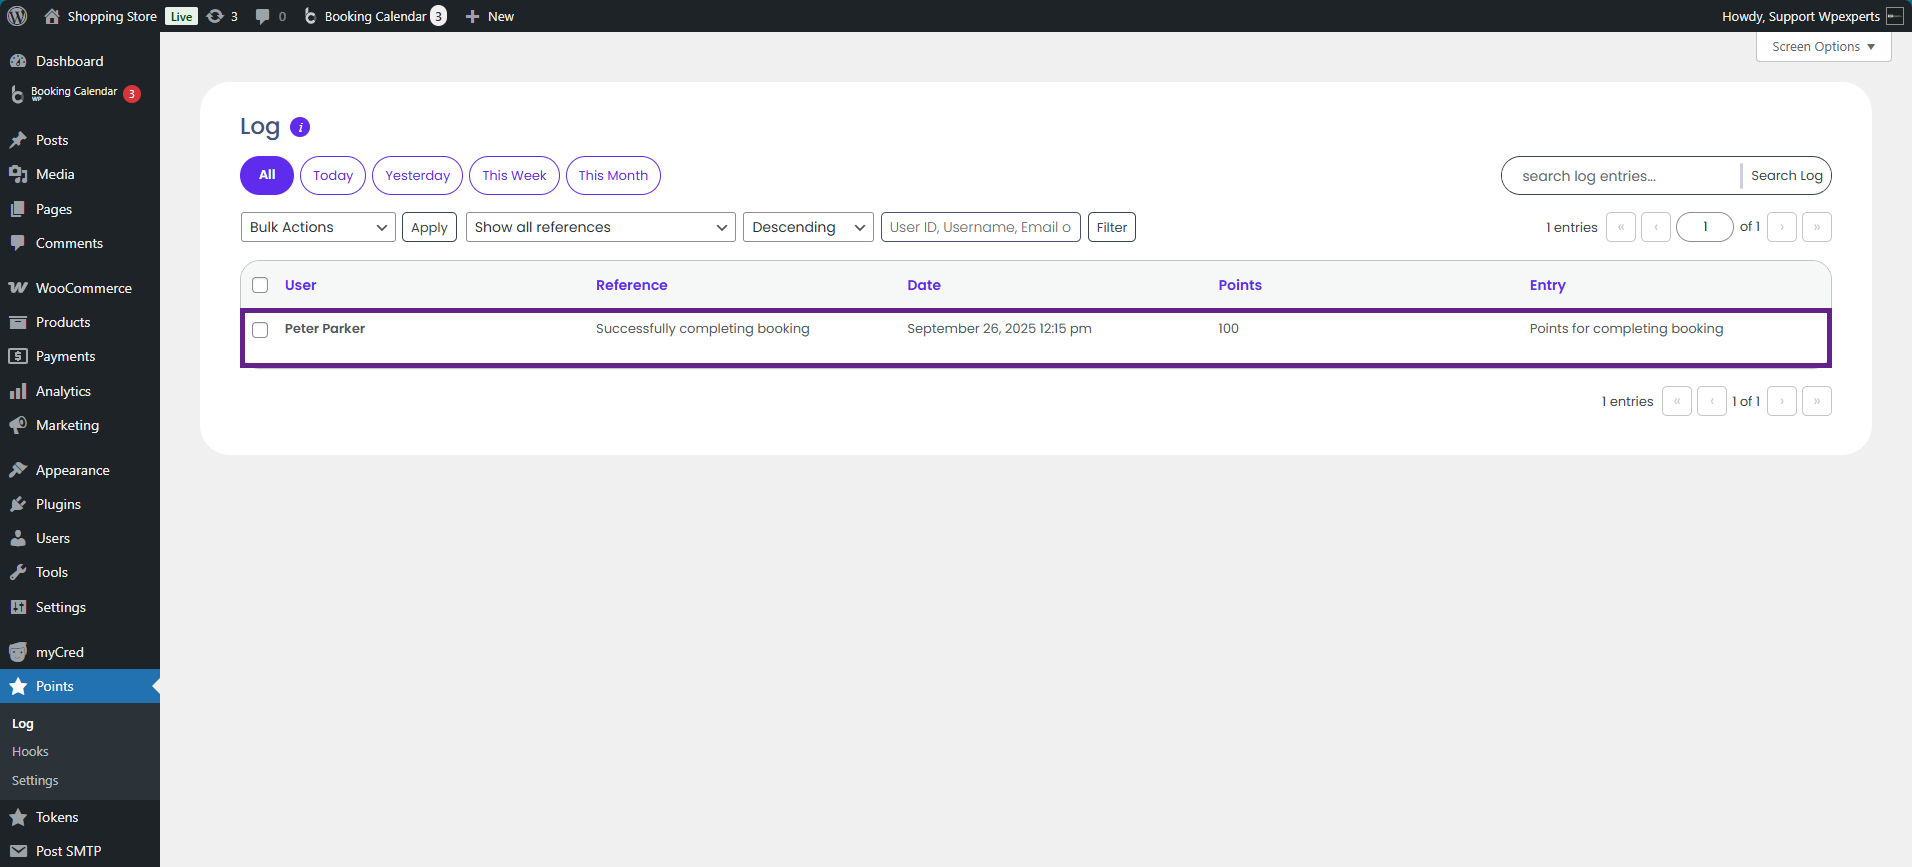Open WooCommerce from the sidebar
This screenshot has height=867, width=1912.
(x=83, y=288)
